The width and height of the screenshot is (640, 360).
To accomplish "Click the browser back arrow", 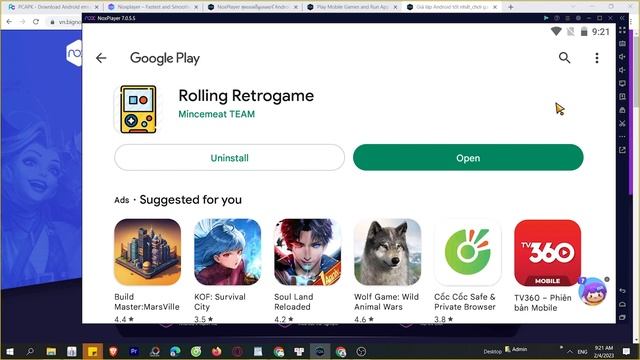I will [x=9, y=22].
